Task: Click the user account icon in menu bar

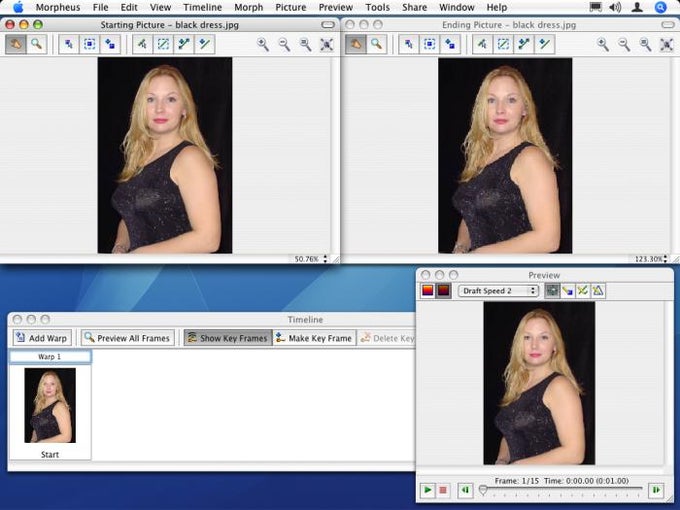Action: [x=637, y=7]
